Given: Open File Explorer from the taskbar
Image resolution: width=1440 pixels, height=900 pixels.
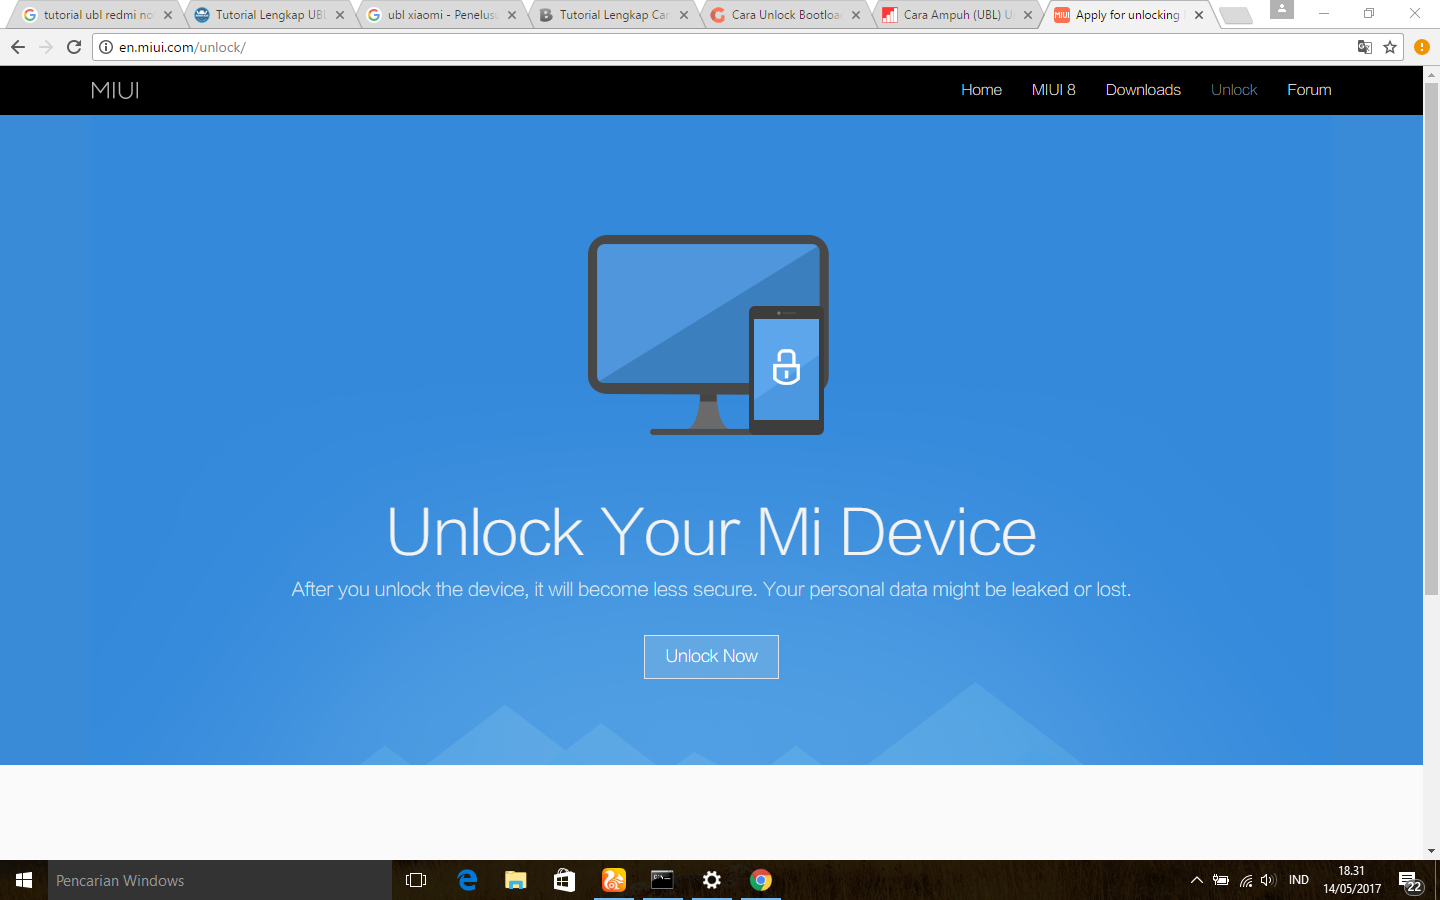Looking at the screenshot, I should click(515, 880).
